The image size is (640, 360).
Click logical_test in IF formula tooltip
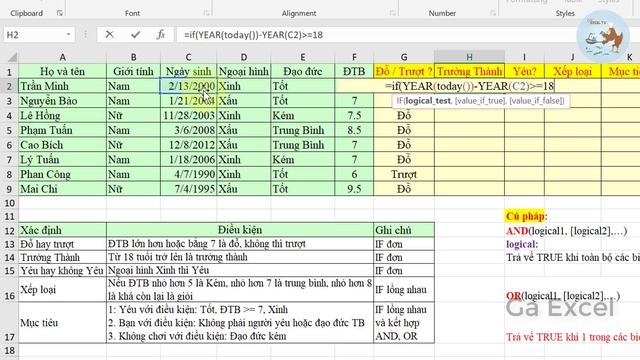[x=428, y=100]
